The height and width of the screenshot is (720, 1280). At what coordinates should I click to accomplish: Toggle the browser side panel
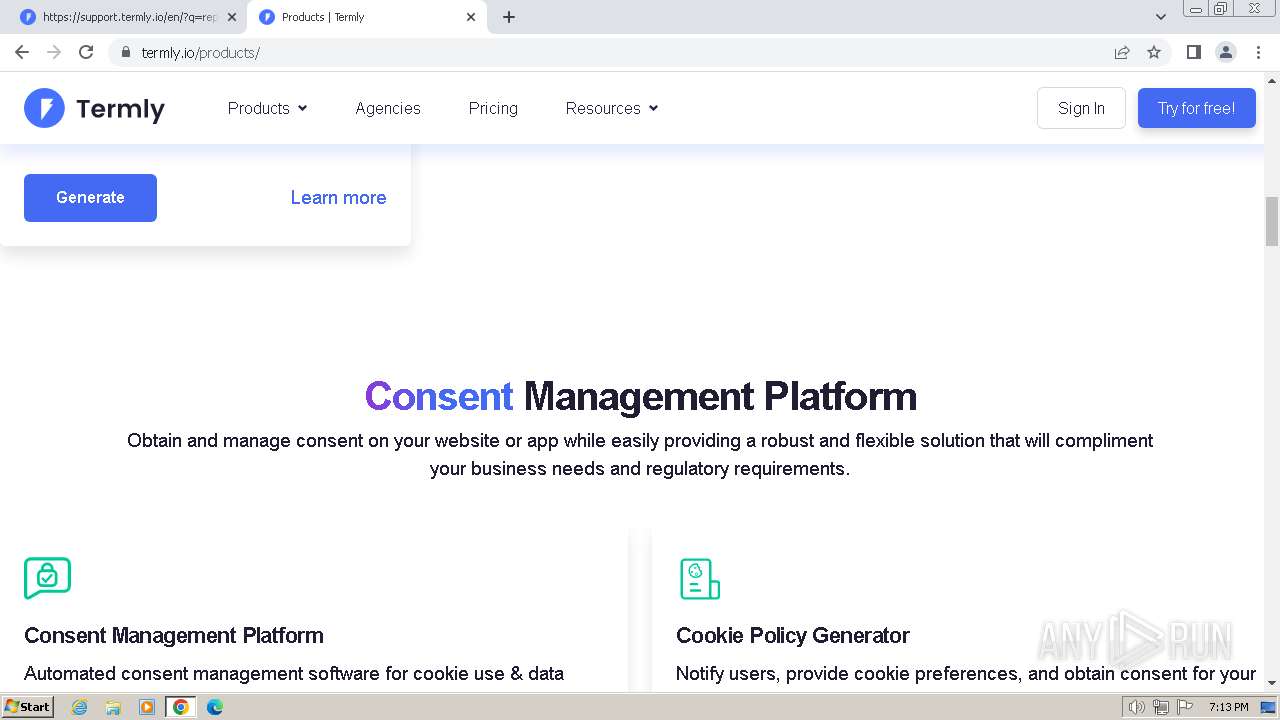click(x=1194, y=52)
